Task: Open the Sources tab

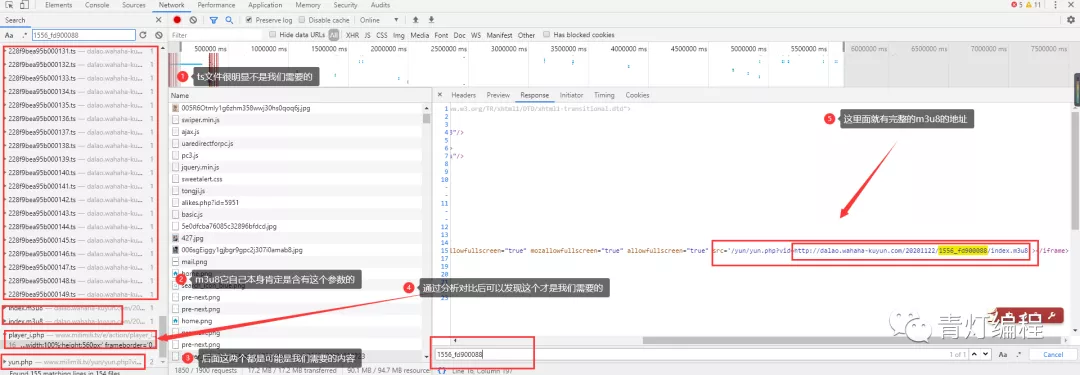Action: tap(134, 5)
